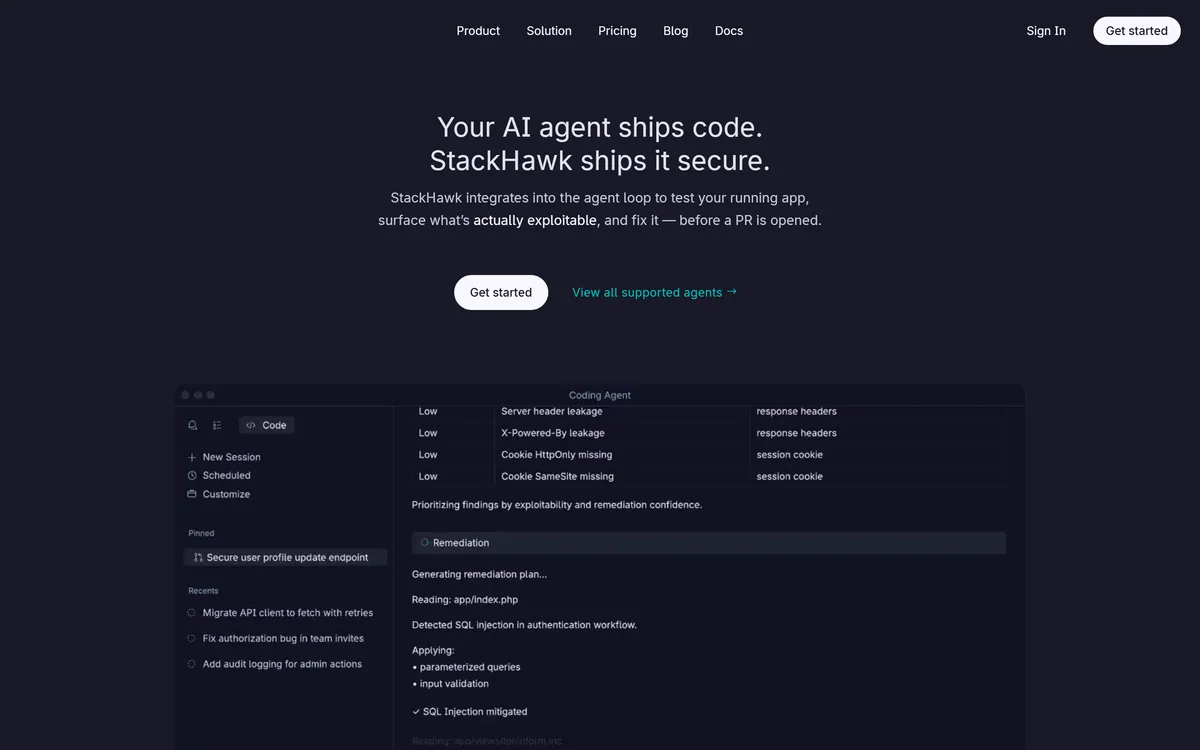This screenshot has height=750, width=1200.
Task: Open the Scheduled item
Action: click(226, 476)
